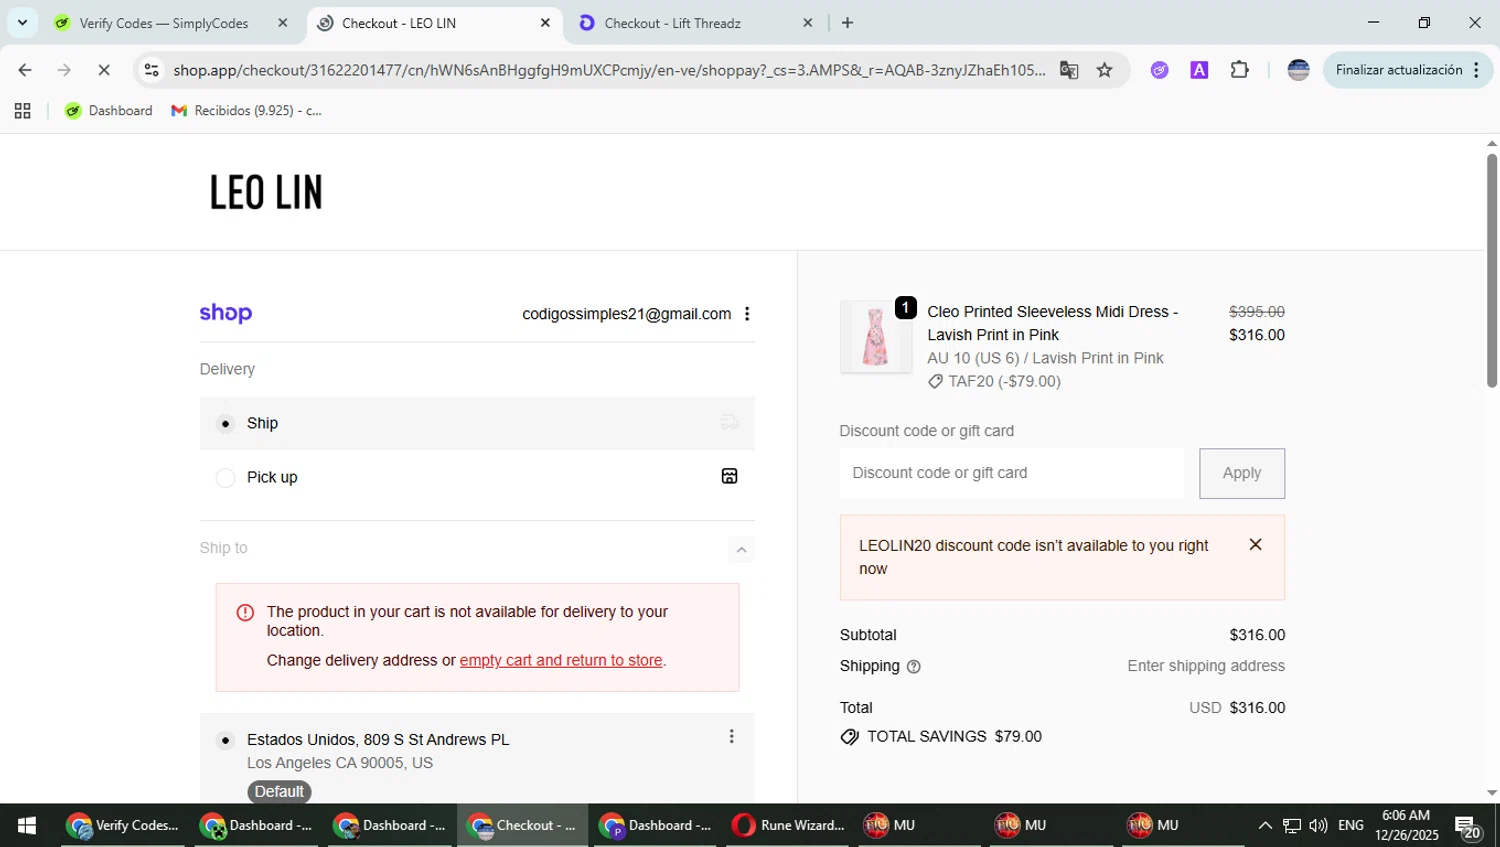Collapse the Ship to section
The image size is (1500, 847).
(x=741, y=549)
